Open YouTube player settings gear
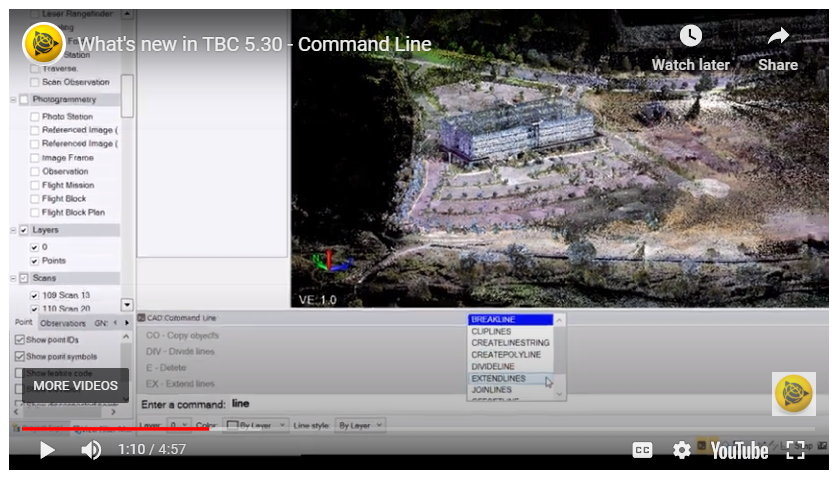 coord(681,450)
